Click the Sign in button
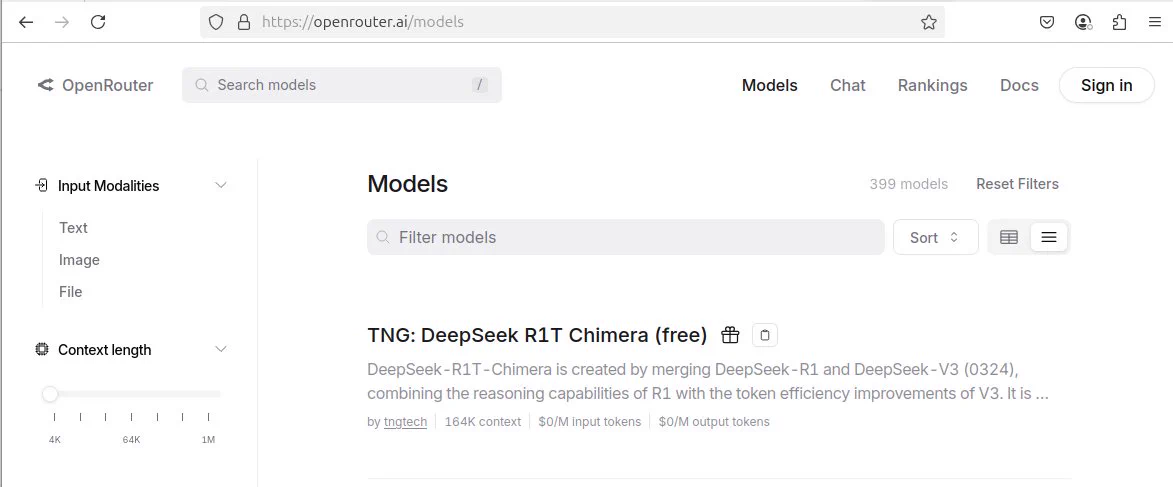The image size is (1173, 487). pos(1106,85)
